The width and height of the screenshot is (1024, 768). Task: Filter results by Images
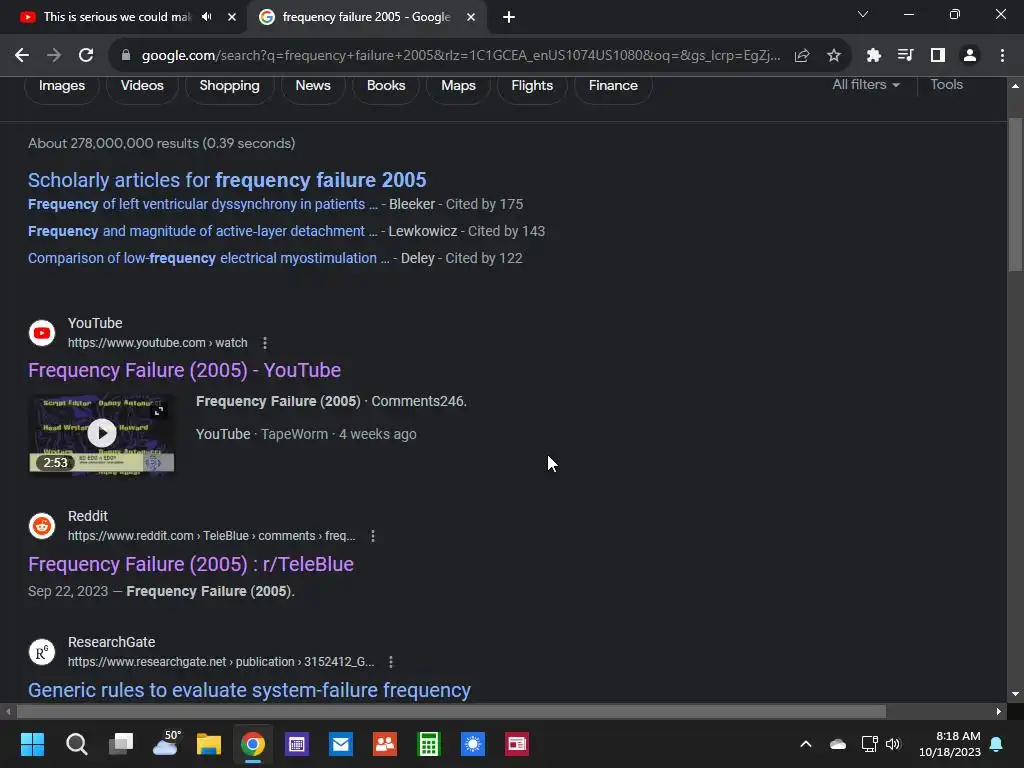click(x=62, y=86)
